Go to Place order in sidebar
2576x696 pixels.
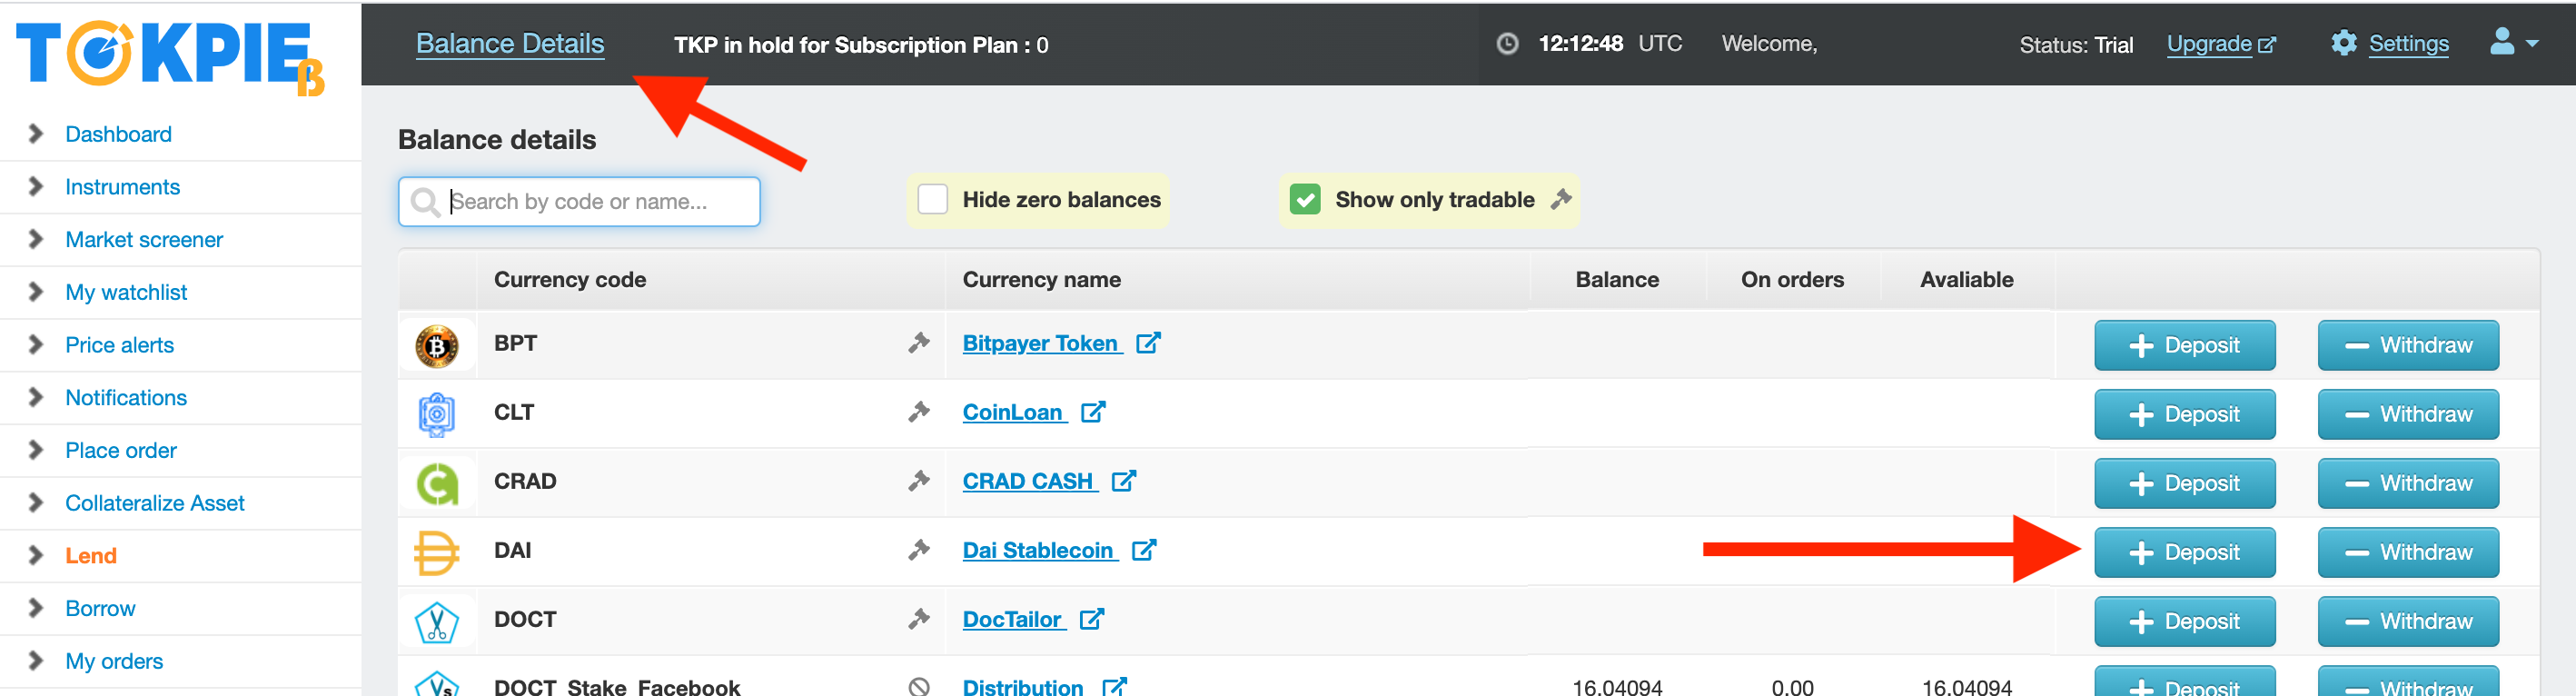[121, 450]
